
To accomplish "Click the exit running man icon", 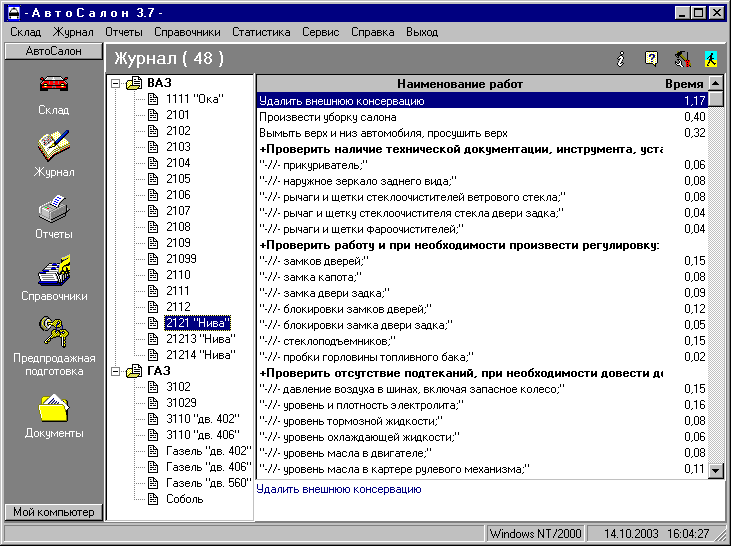I will (711, 59).
